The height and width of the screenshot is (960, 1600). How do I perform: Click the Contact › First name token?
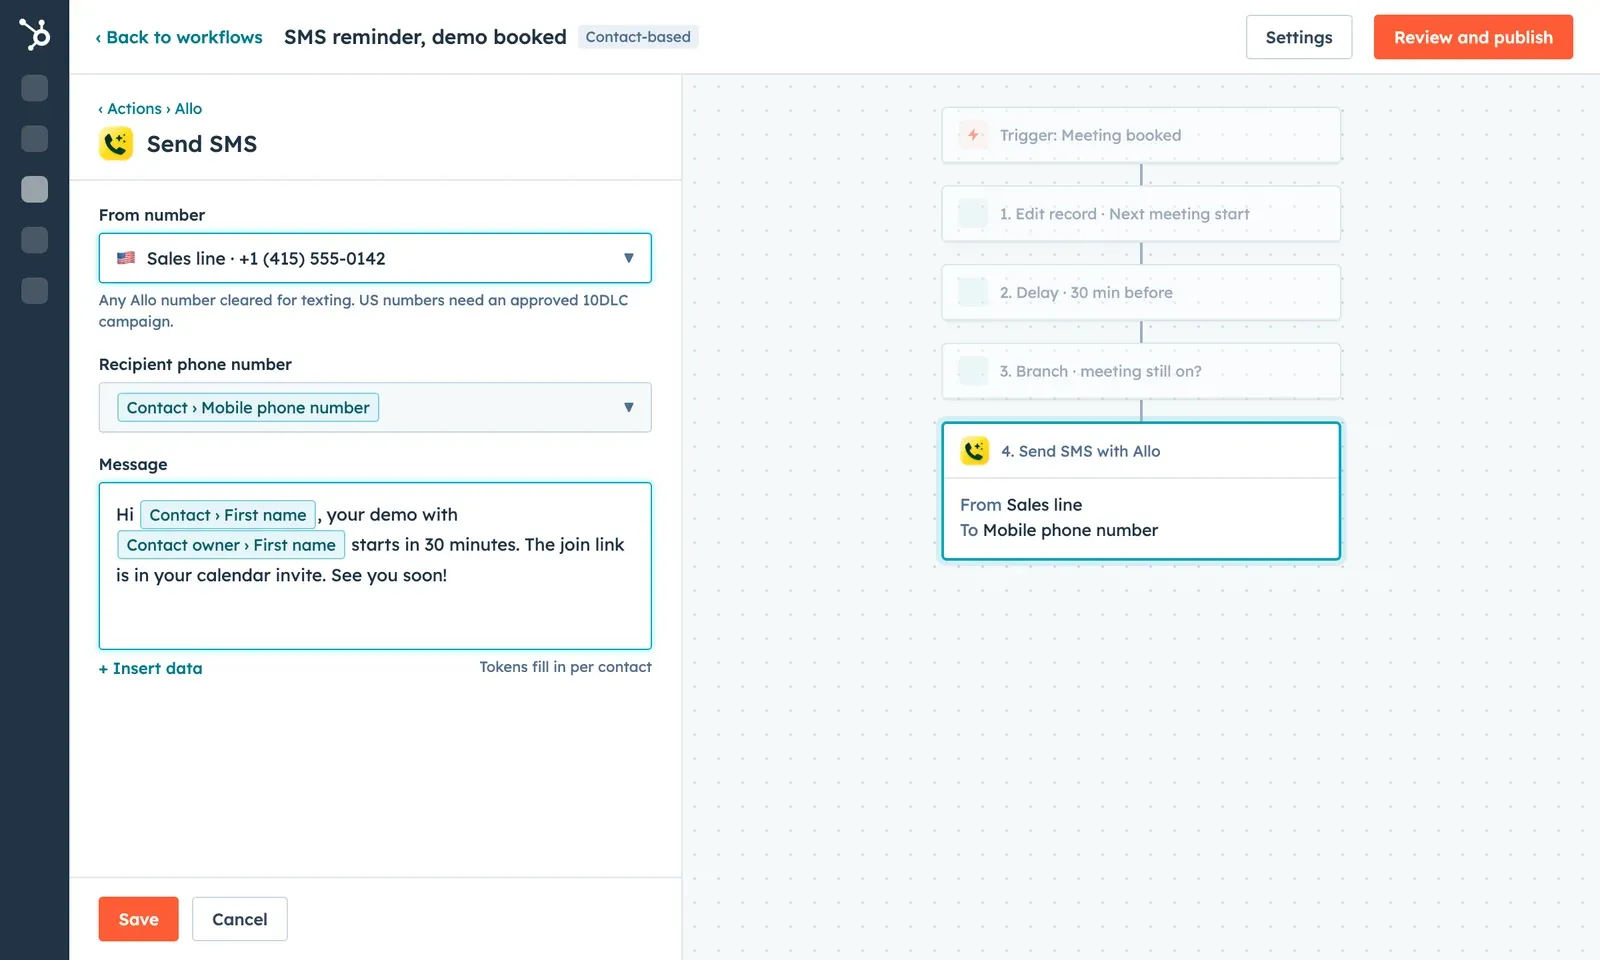pyautogui.click(x=228, y=515)
